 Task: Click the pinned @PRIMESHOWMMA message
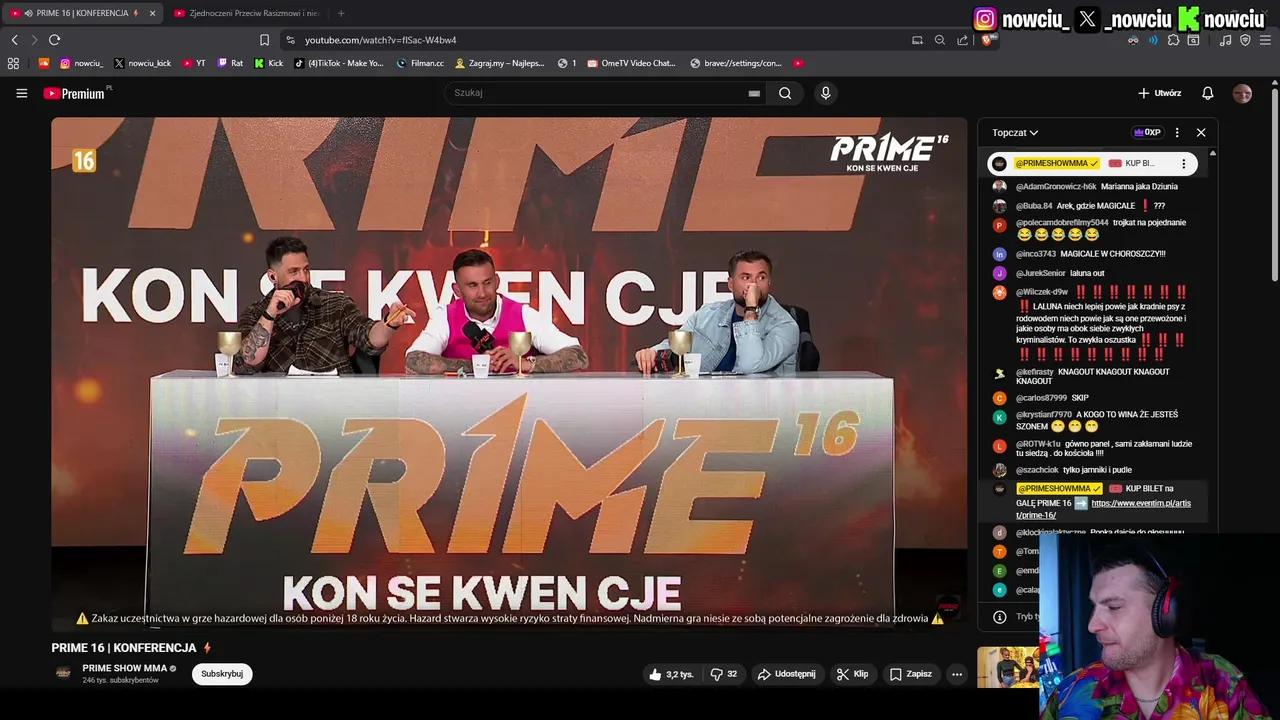tap(1093, 163)
